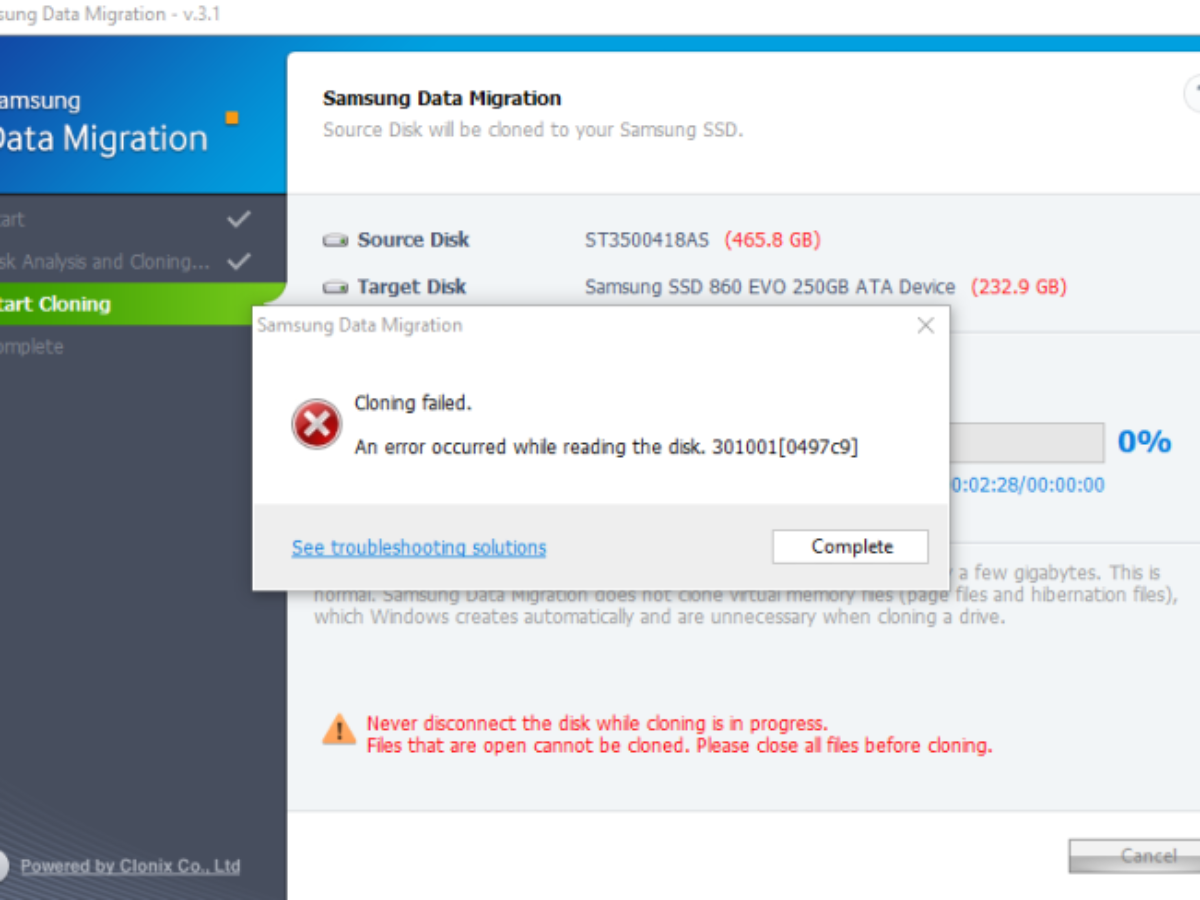Click the Cancel button at bottom right
The height and width of the screenshot is (900, 1200).
(1134, 856)
